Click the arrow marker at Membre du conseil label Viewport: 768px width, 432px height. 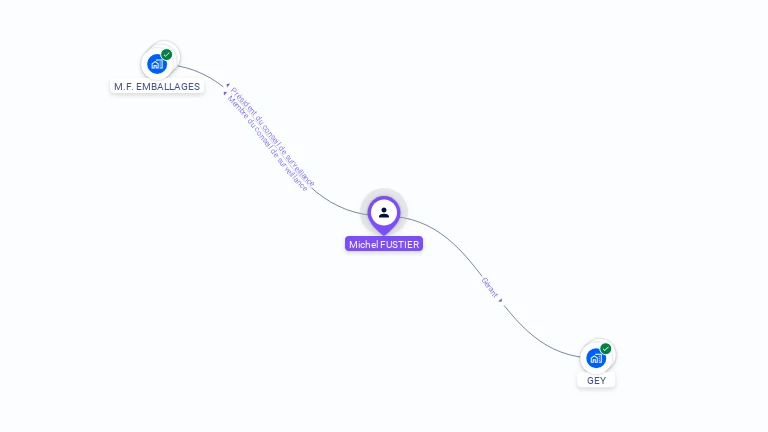[x=225, y=93]
